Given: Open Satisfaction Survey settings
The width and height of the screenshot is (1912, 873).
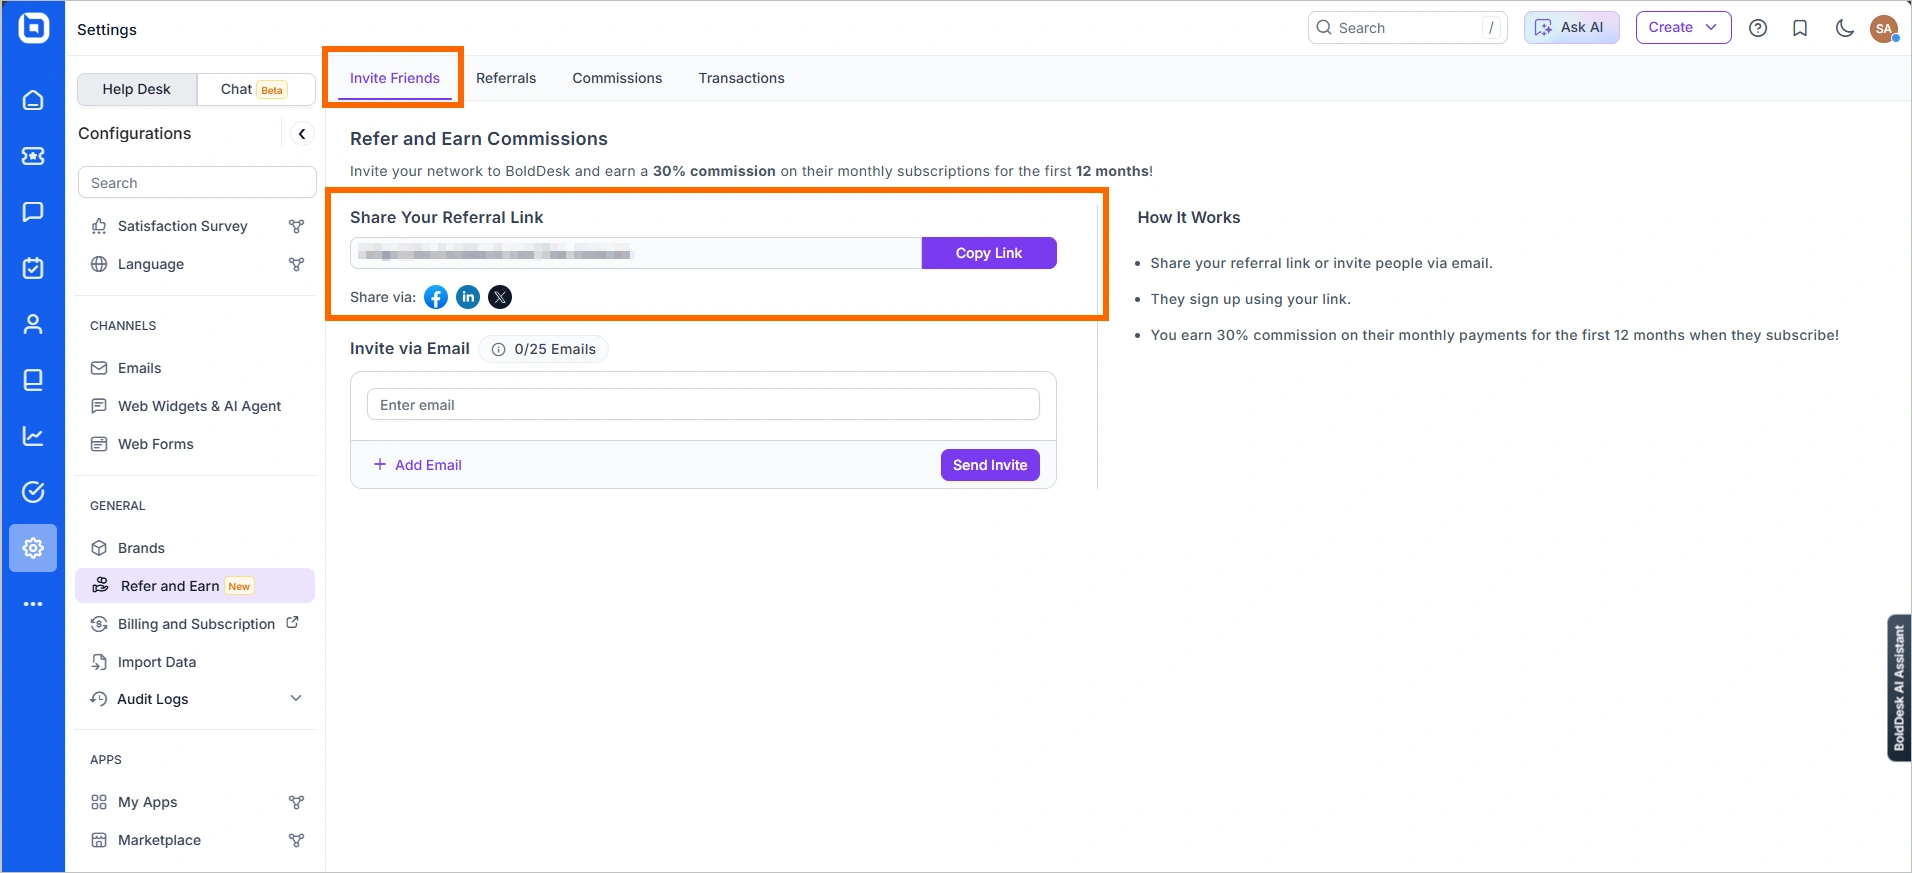Looking at the screenshot, I should click(x=182, y=226).
